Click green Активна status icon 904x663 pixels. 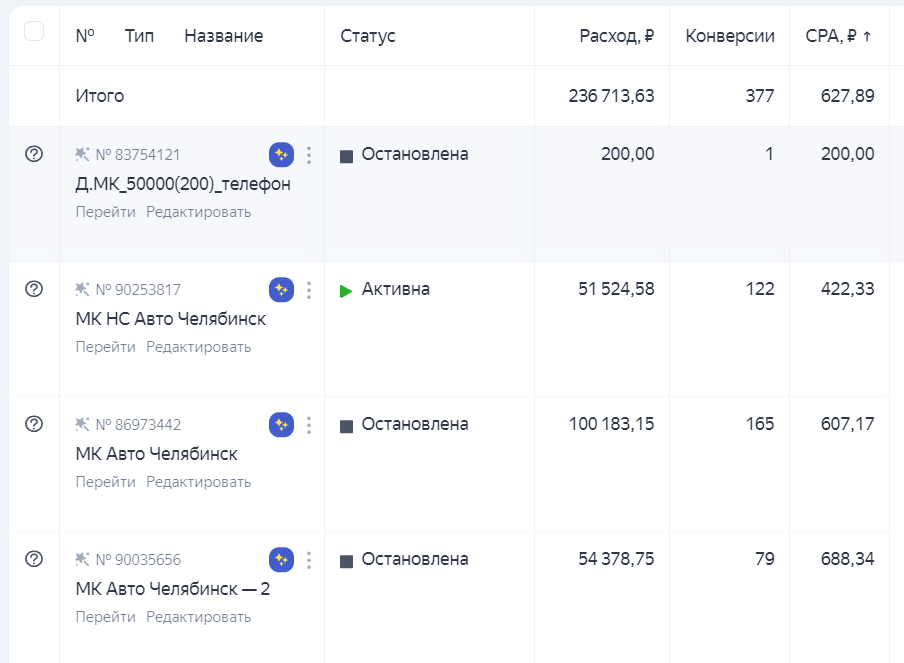tap(347, 289)
